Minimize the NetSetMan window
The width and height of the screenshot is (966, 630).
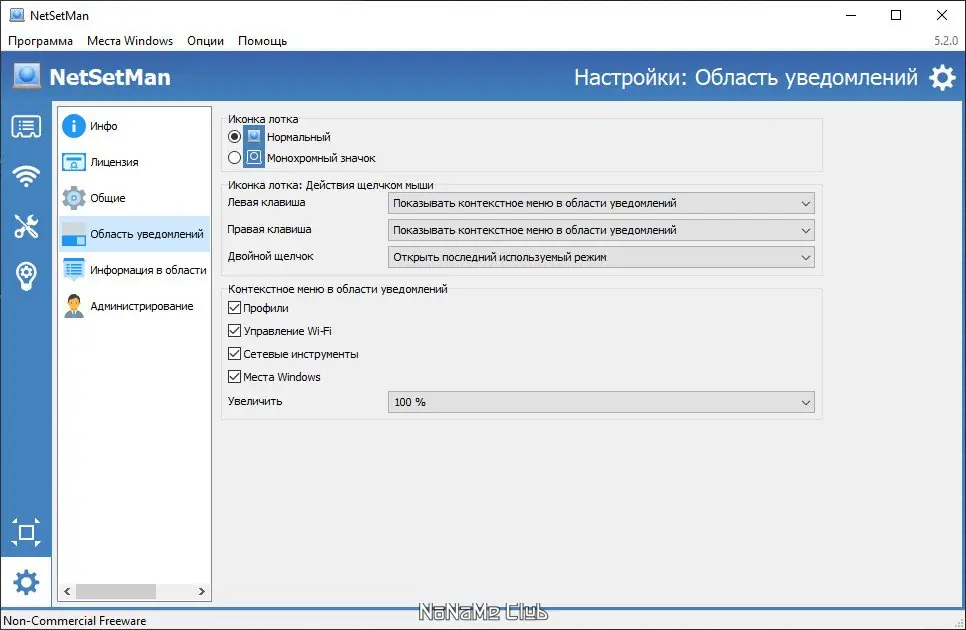(x=851, y=15)
